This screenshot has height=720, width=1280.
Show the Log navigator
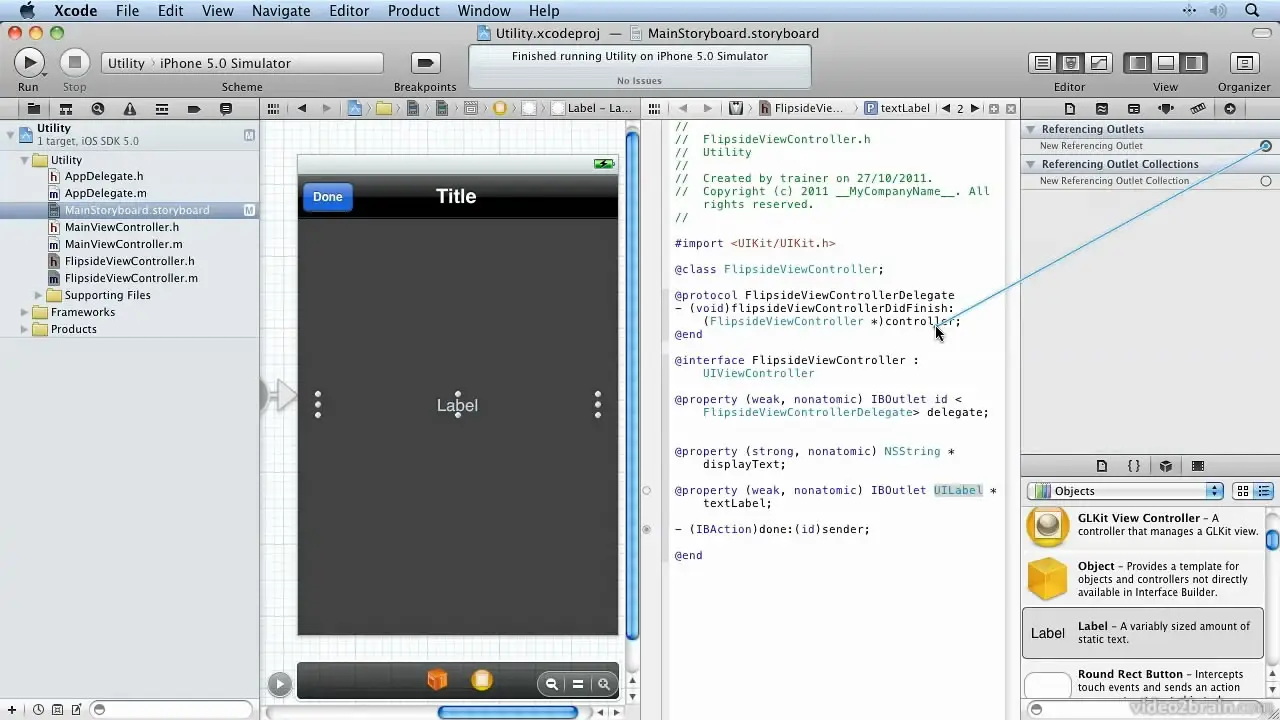[x=226, y=108]
